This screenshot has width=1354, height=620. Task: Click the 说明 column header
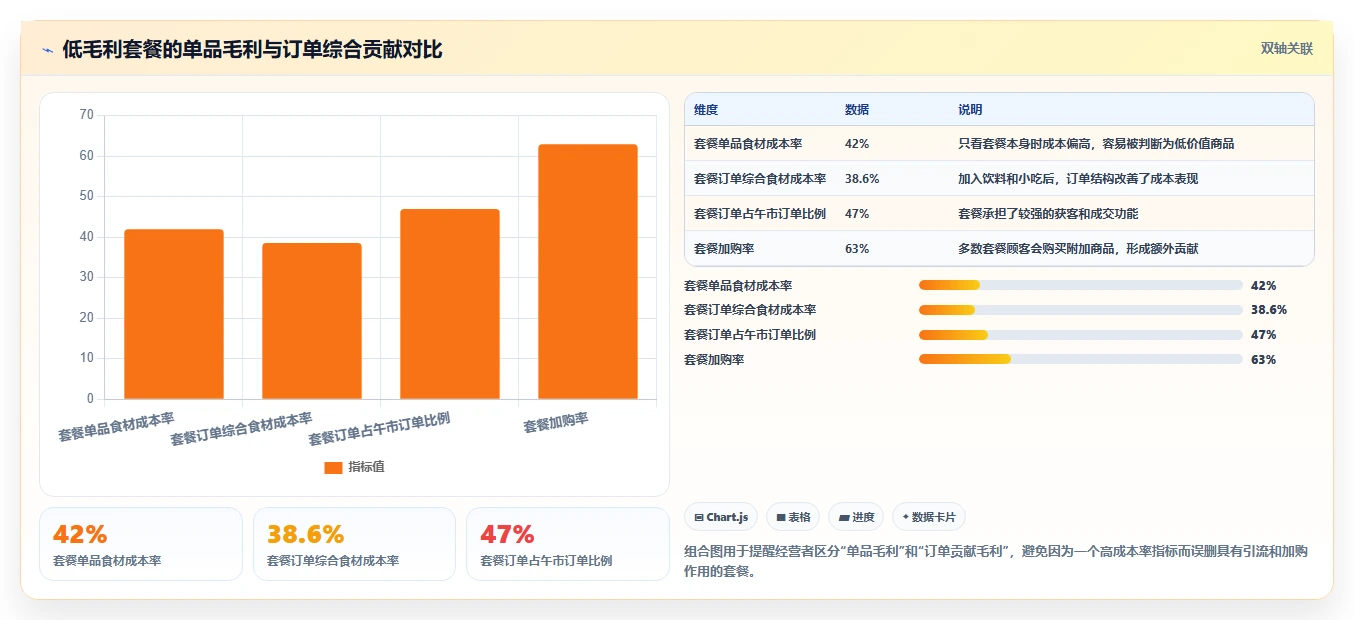coord(970,110)
